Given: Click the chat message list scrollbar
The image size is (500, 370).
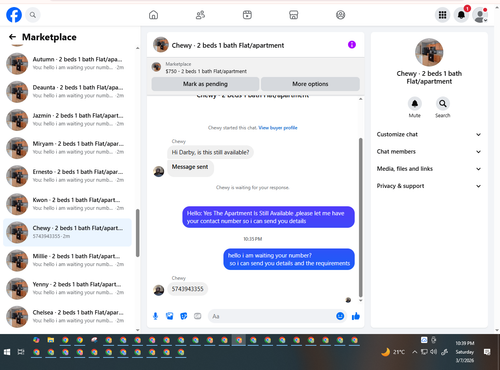Looking at the screenshot, I should 360,217.
